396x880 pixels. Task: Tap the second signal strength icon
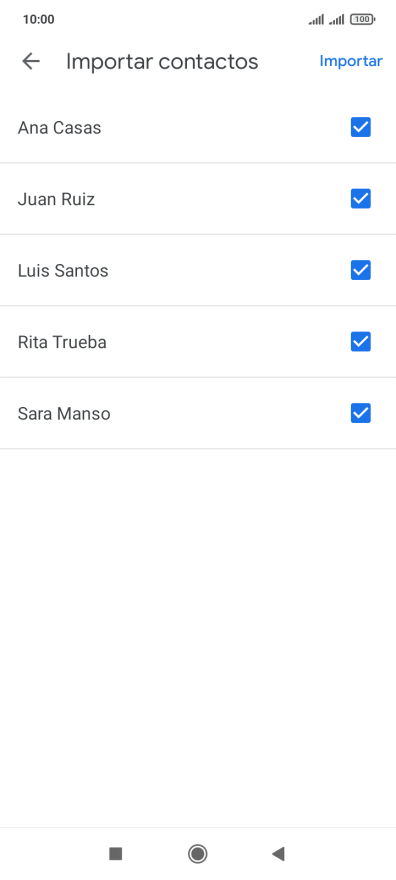pos(337,20)
